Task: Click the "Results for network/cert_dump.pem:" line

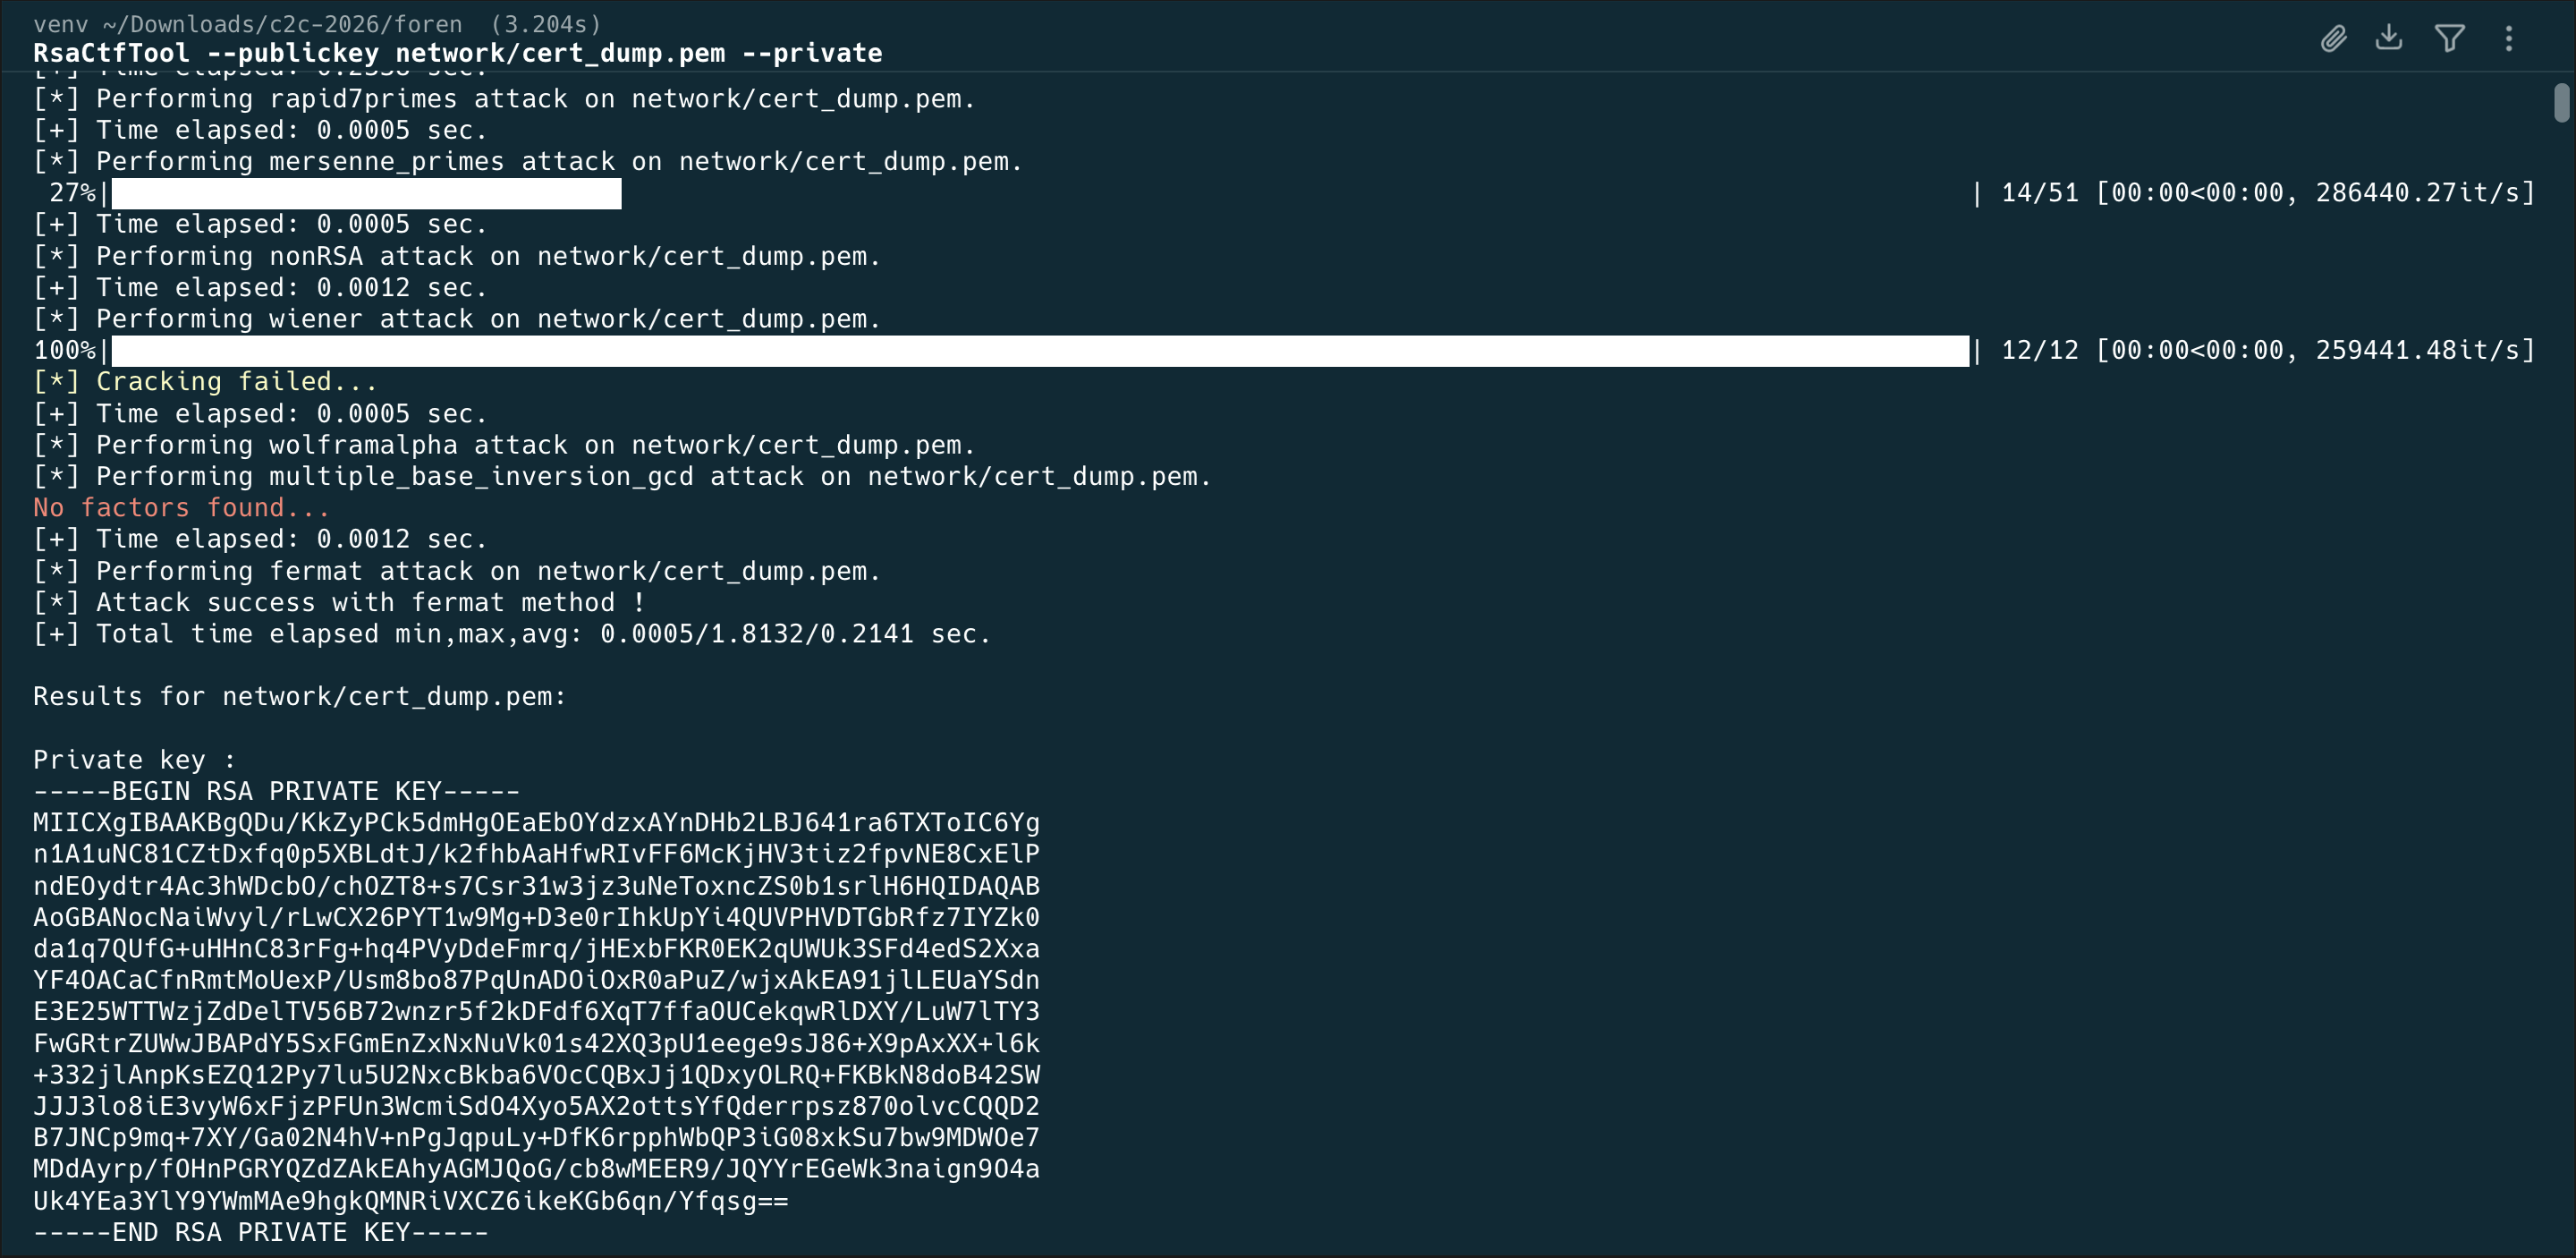Action: pyautogui.click(x=299, y=697)
